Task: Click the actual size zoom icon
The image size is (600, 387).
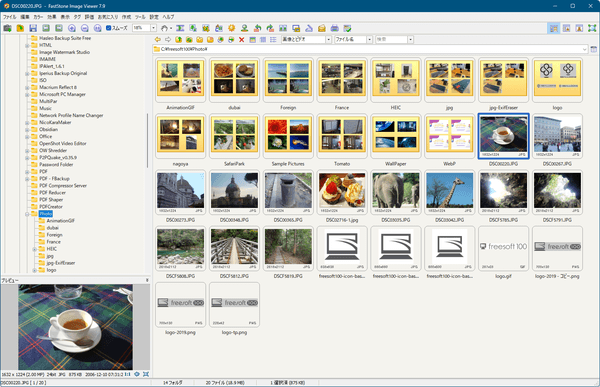Action: tap(98, 28)
